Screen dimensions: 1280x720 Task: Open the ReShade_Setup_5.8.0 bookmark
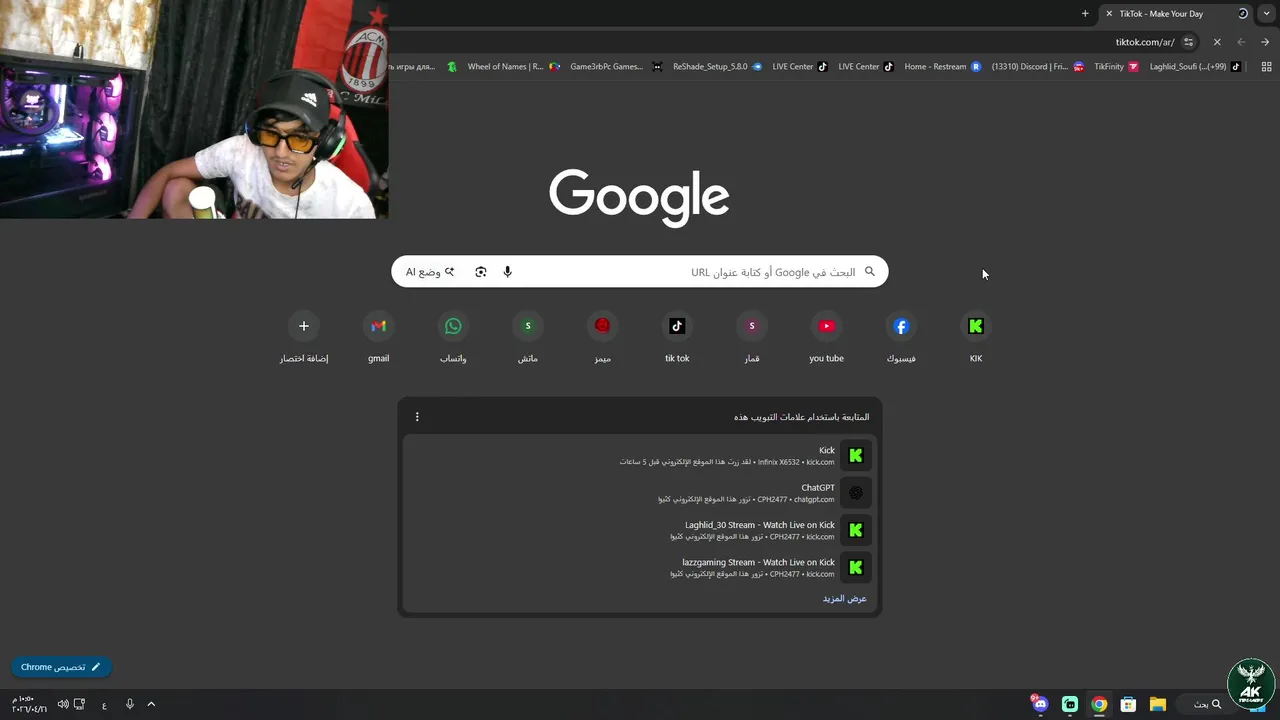point(717,67)
